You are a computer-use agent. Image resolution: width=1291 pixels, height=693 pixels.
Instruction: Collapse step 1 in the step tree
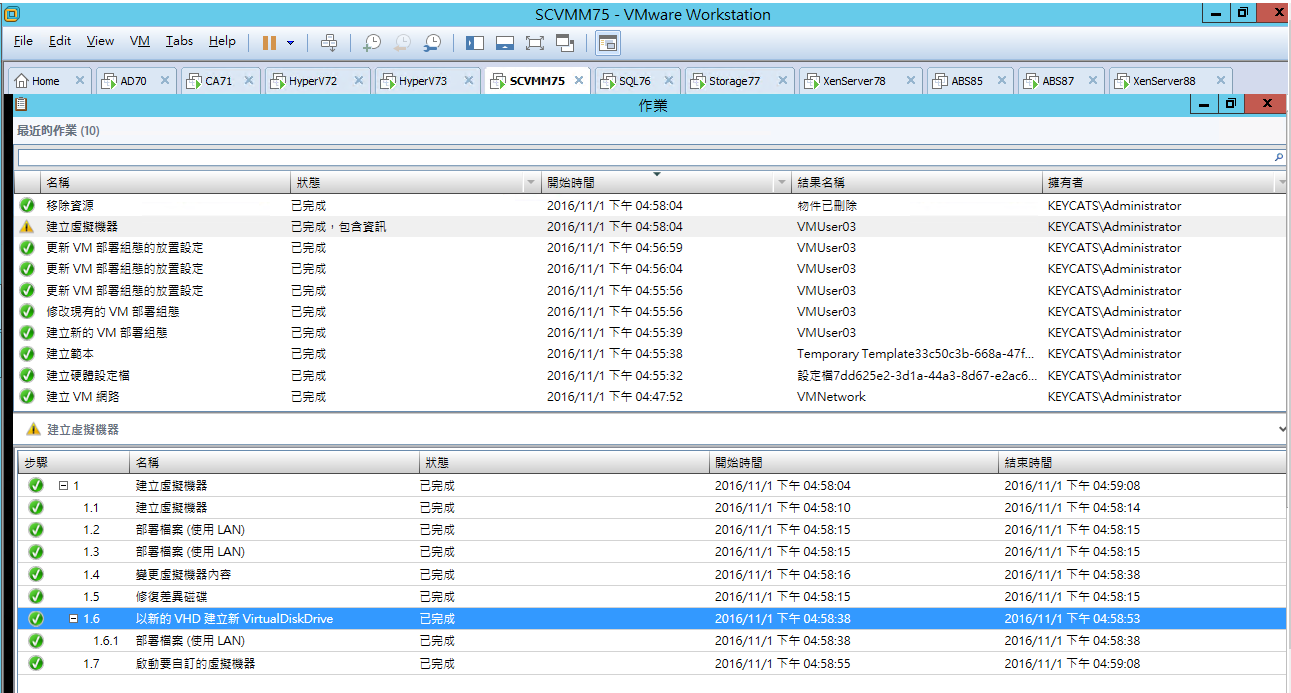click(62, 486)
